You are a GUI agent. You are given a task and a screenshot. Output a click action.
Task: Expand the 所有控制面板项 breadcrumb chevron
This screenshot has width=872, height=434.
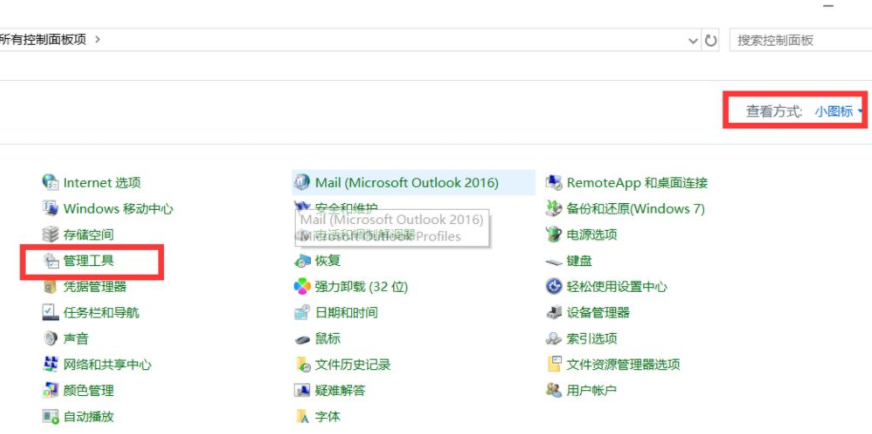(x=97, y=40)
